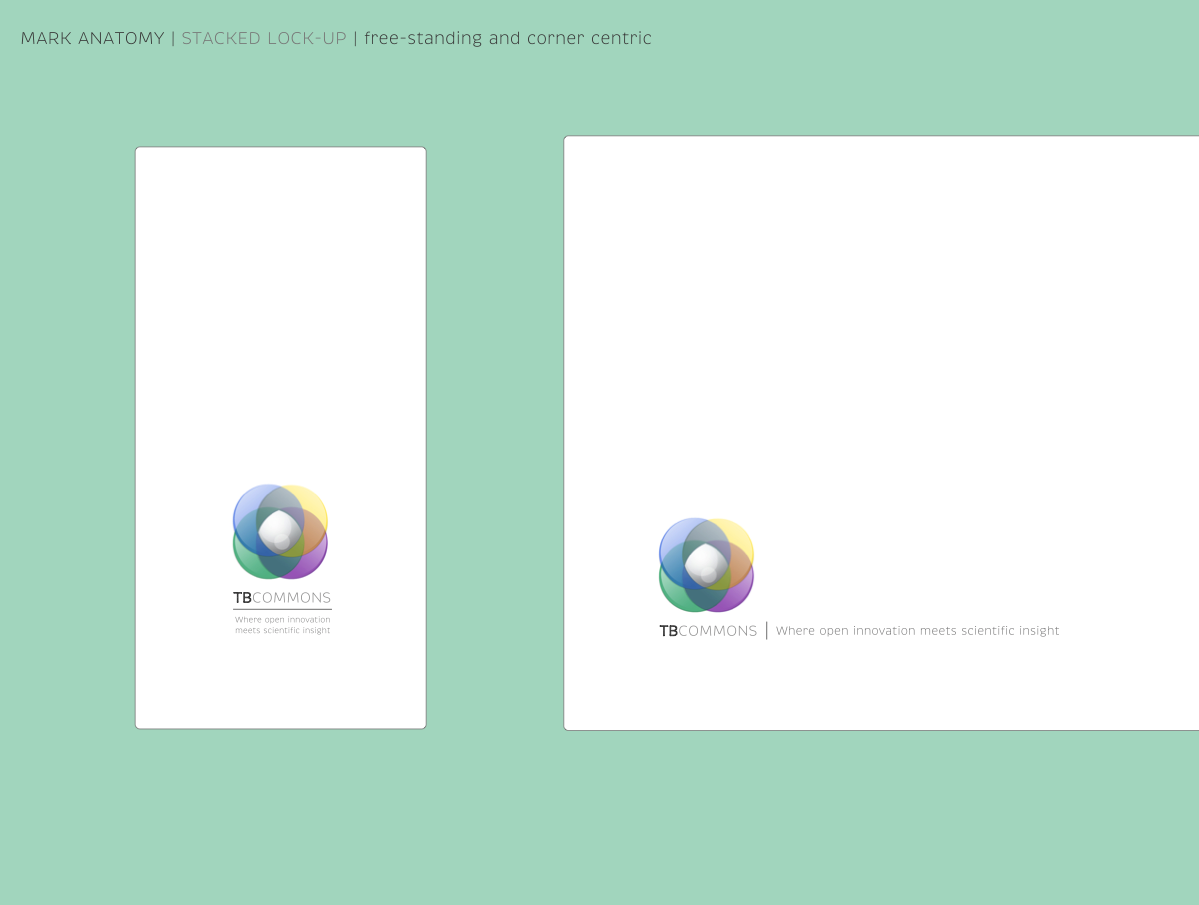Select the two-line tagline under the portrait logo

(x=282, y=625)
